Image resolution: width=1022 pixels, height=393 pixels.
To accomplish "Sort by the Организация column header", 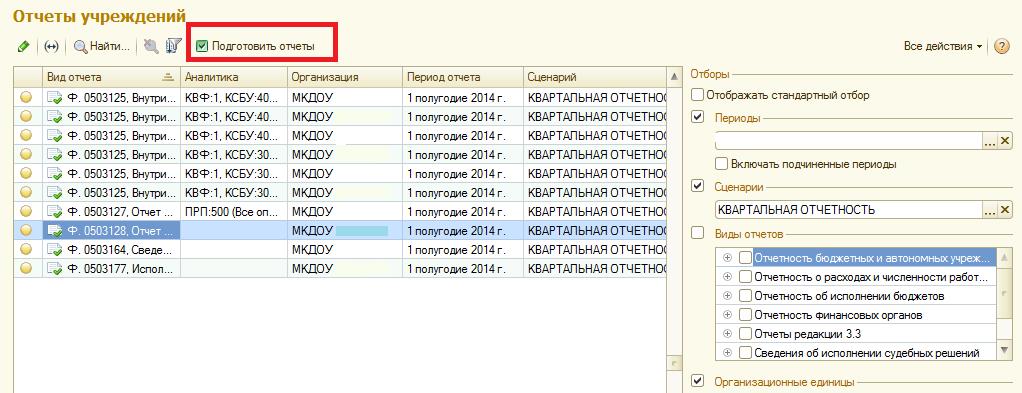I will [345, 77].
